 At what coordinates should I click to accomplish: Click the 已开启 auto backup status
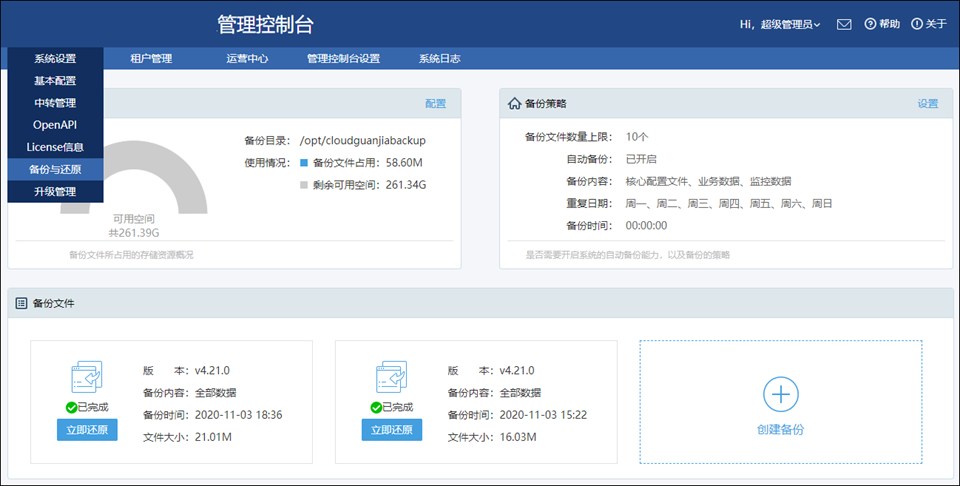pos(641,159)
